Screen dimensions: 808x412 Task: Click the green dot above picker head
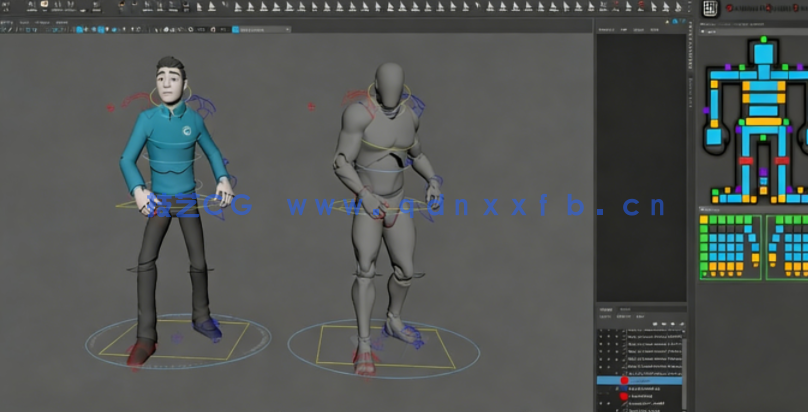(x=763, y=40)
